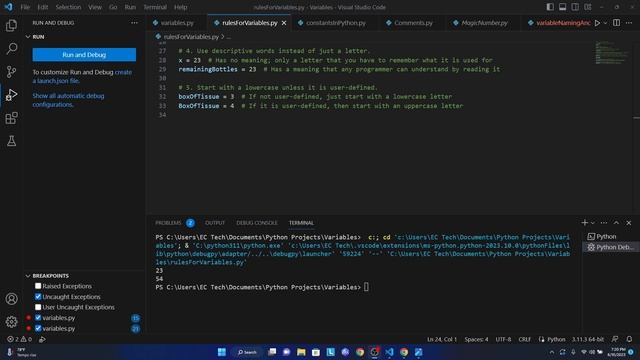640x360 pixels.
Task: Open the Windows Start menu
Action: 222,352
